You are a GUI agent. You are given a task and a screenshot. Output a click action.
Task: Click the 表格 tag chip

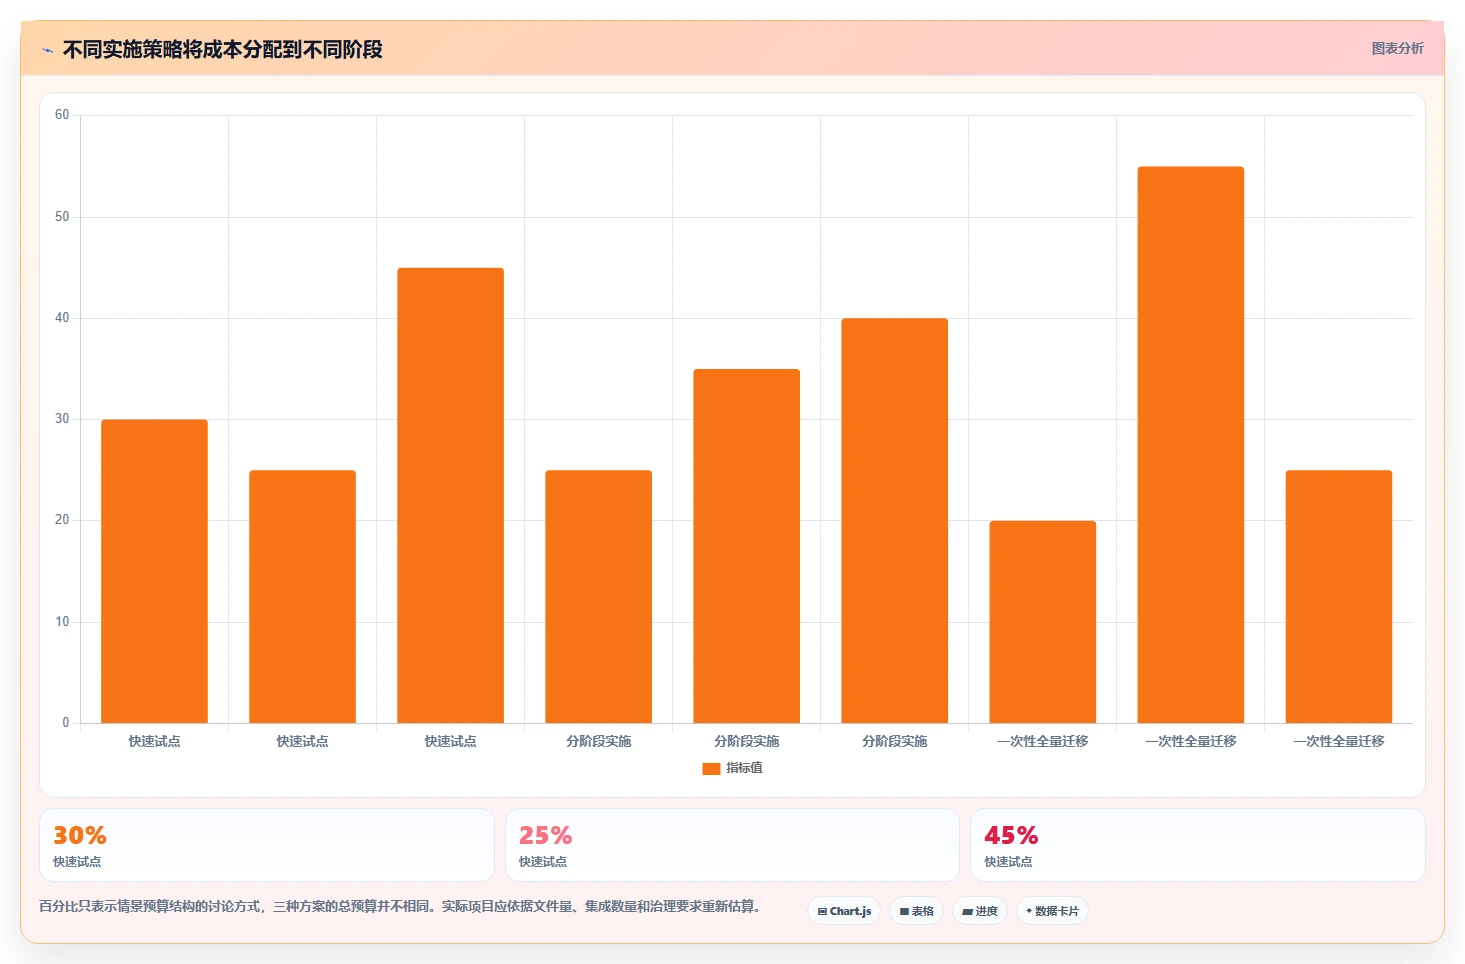[916, 911]
